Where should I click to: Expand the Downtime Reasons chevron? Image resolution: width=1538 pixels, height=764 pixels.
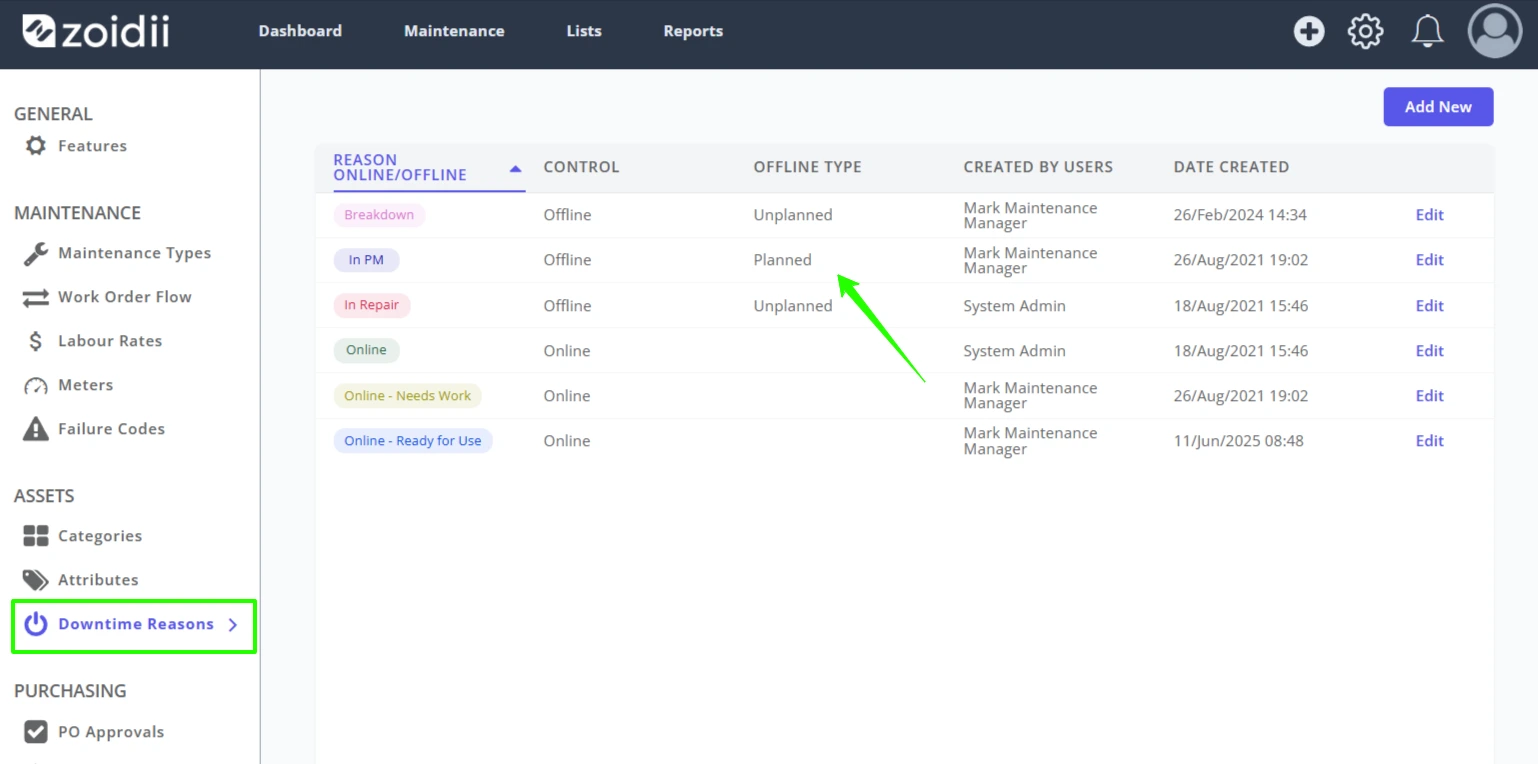click(x=233, y=625)
